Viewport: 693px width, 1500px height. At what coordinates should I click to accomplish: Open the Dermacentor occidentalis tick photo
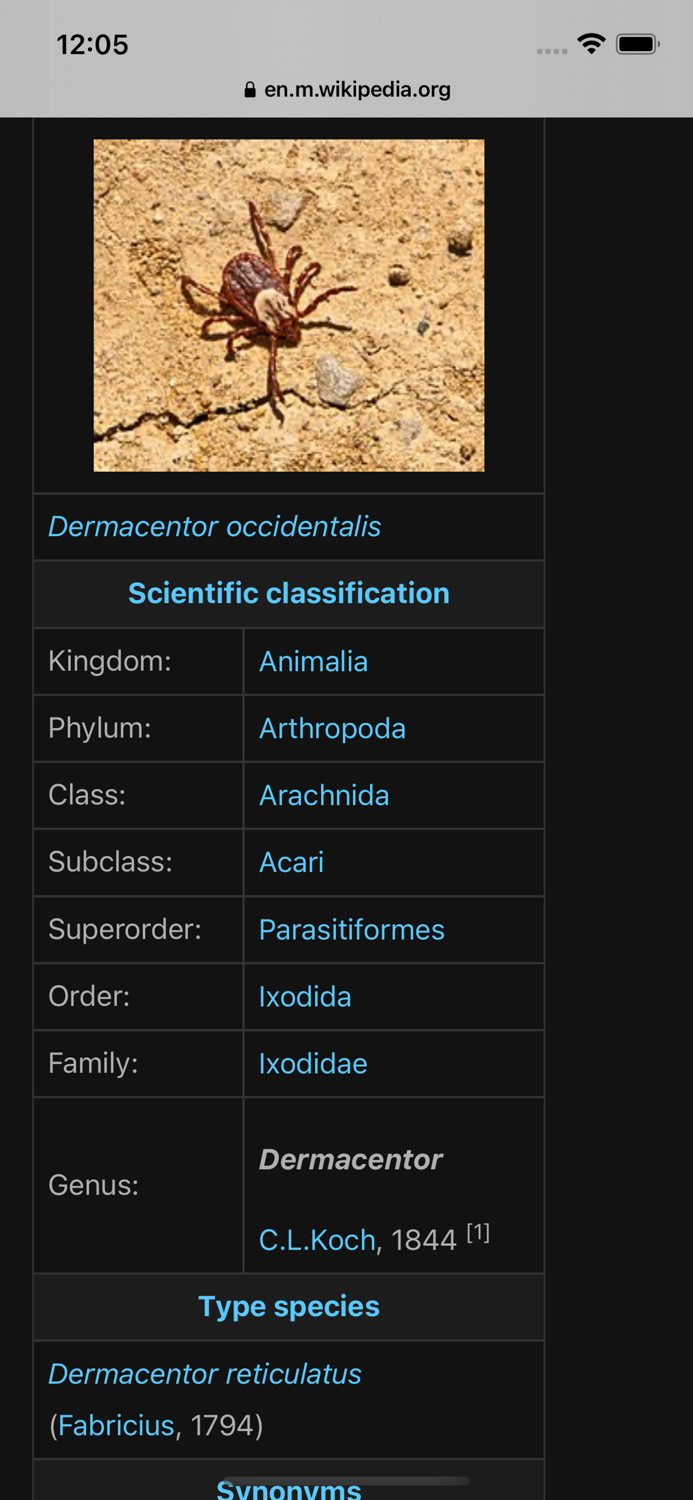pyautogui.click(x=289, y=305)
